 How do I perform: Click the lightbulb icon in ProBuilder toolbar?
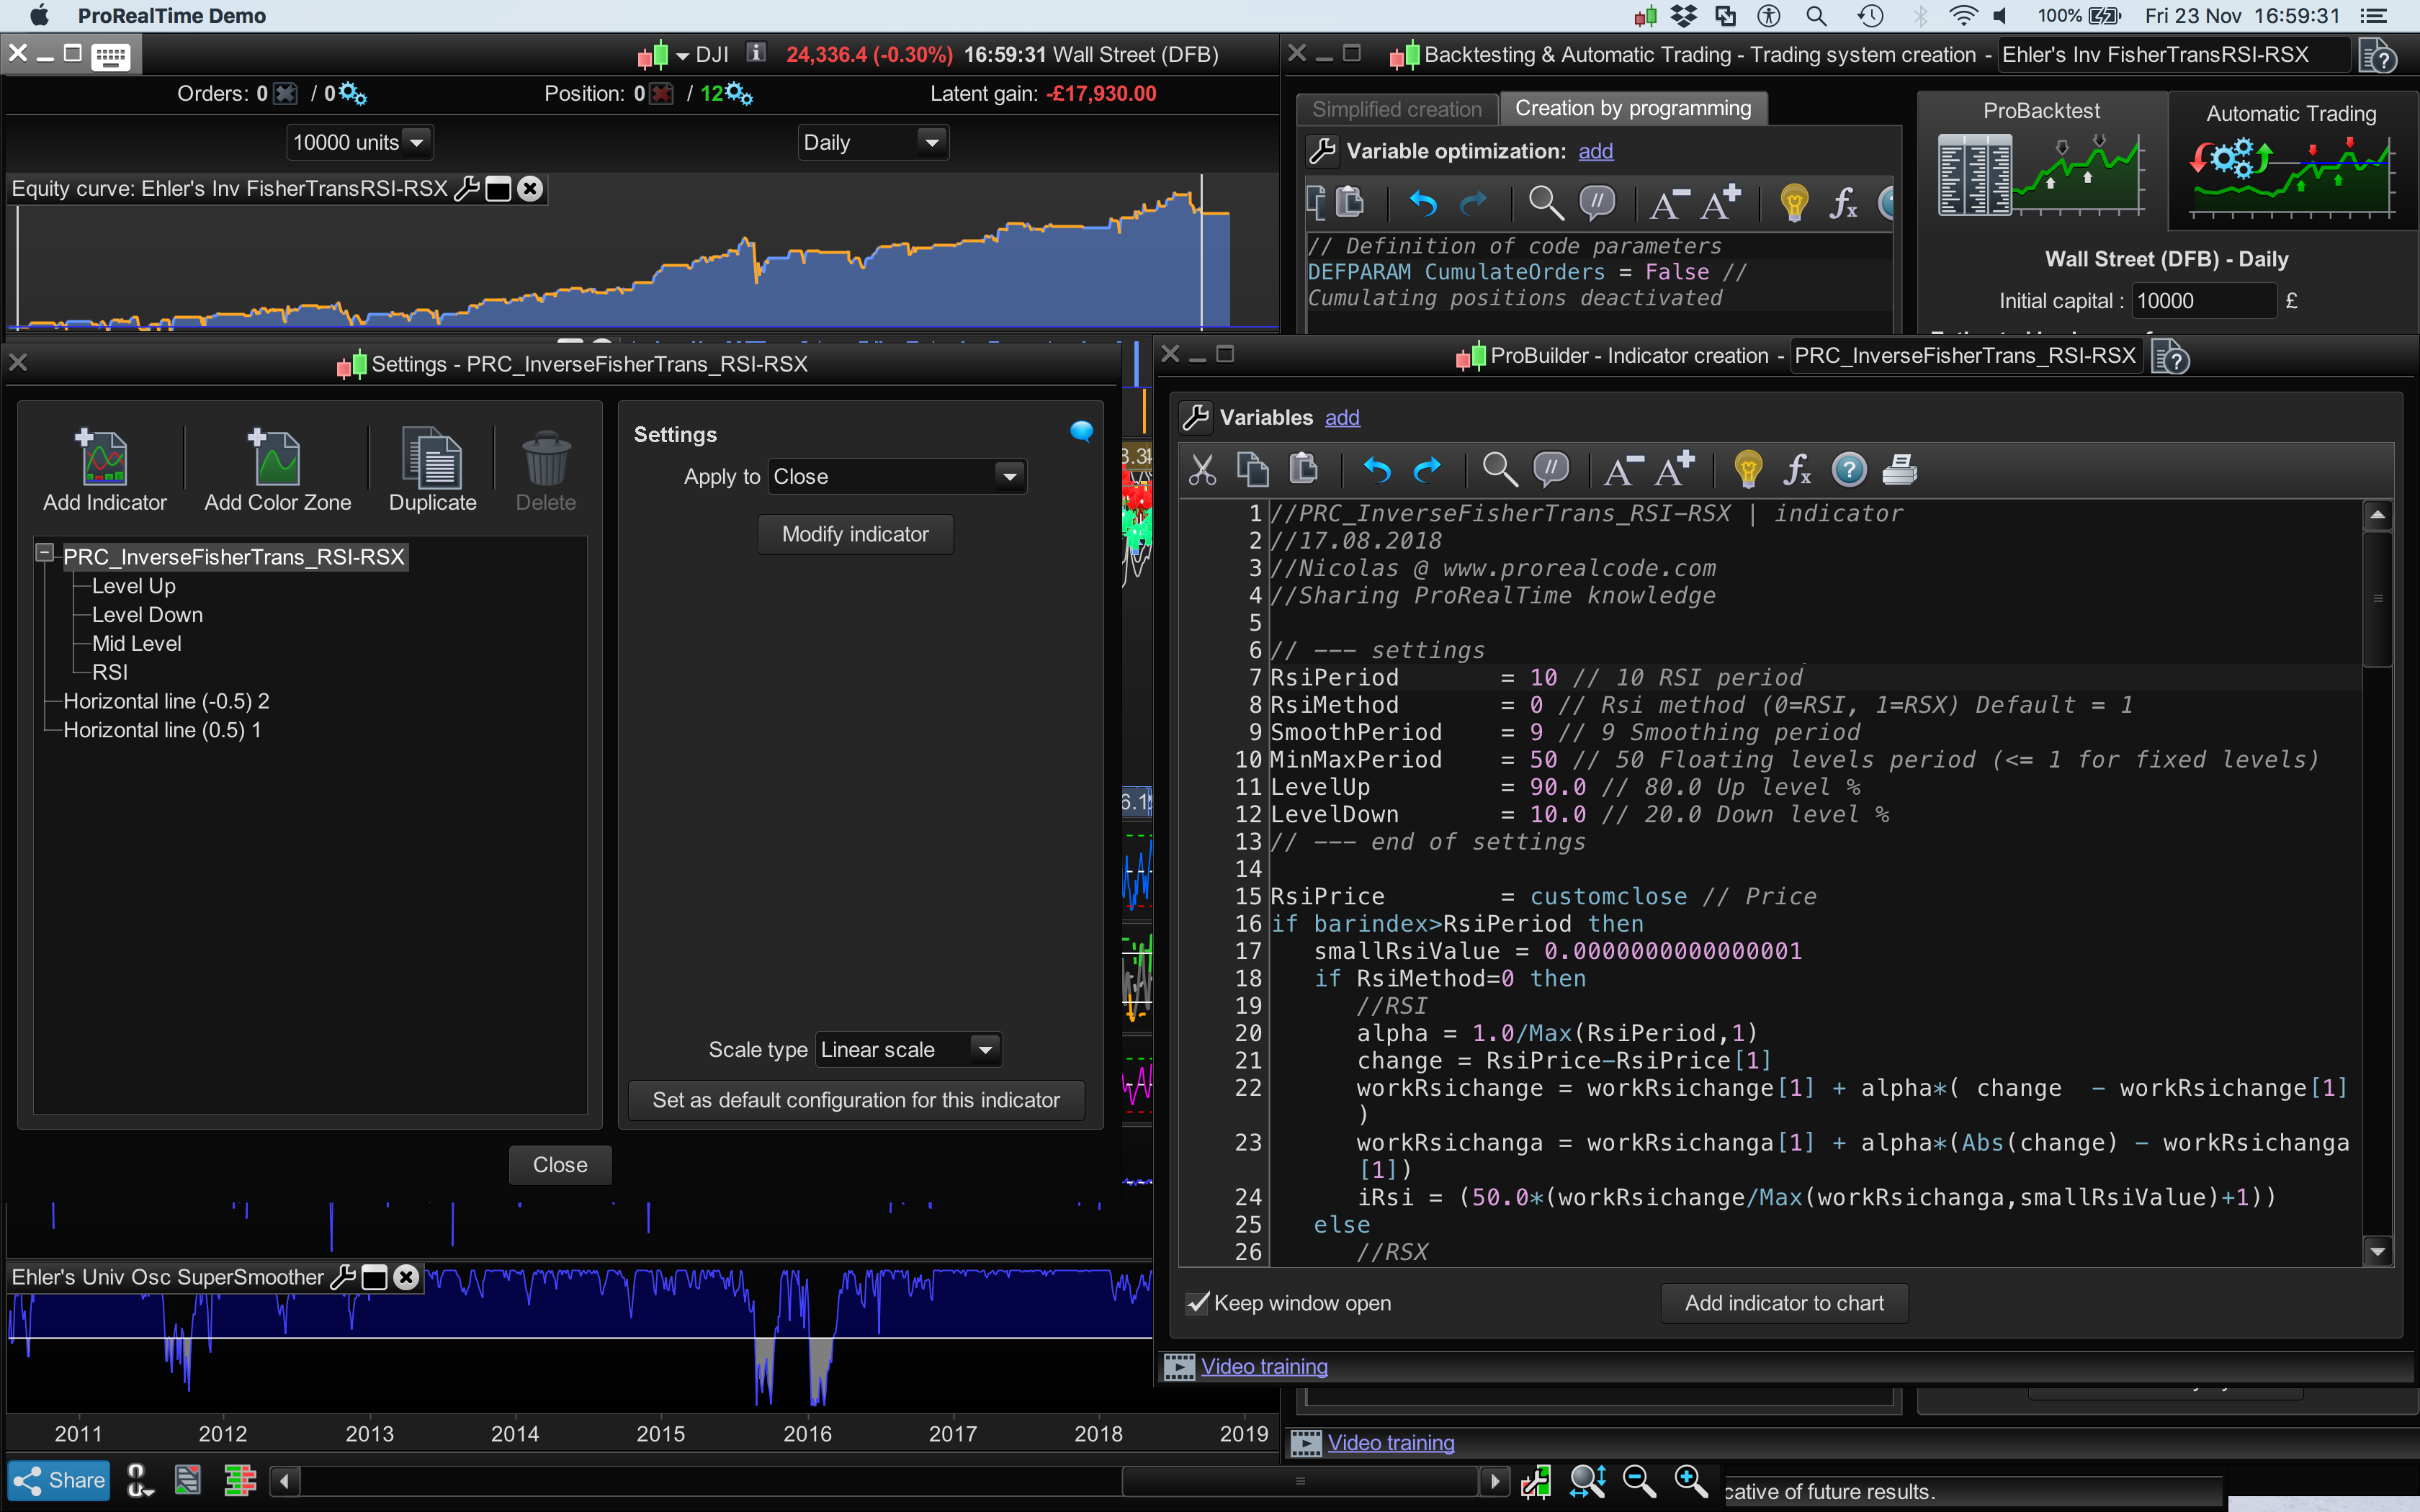point(1747,469)
